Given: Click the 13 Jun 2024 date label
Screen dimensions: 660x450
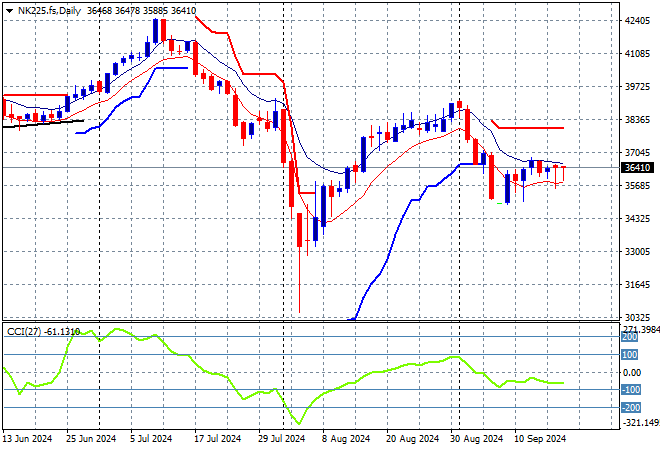Looking at the screenshot, I should (27, 439).
